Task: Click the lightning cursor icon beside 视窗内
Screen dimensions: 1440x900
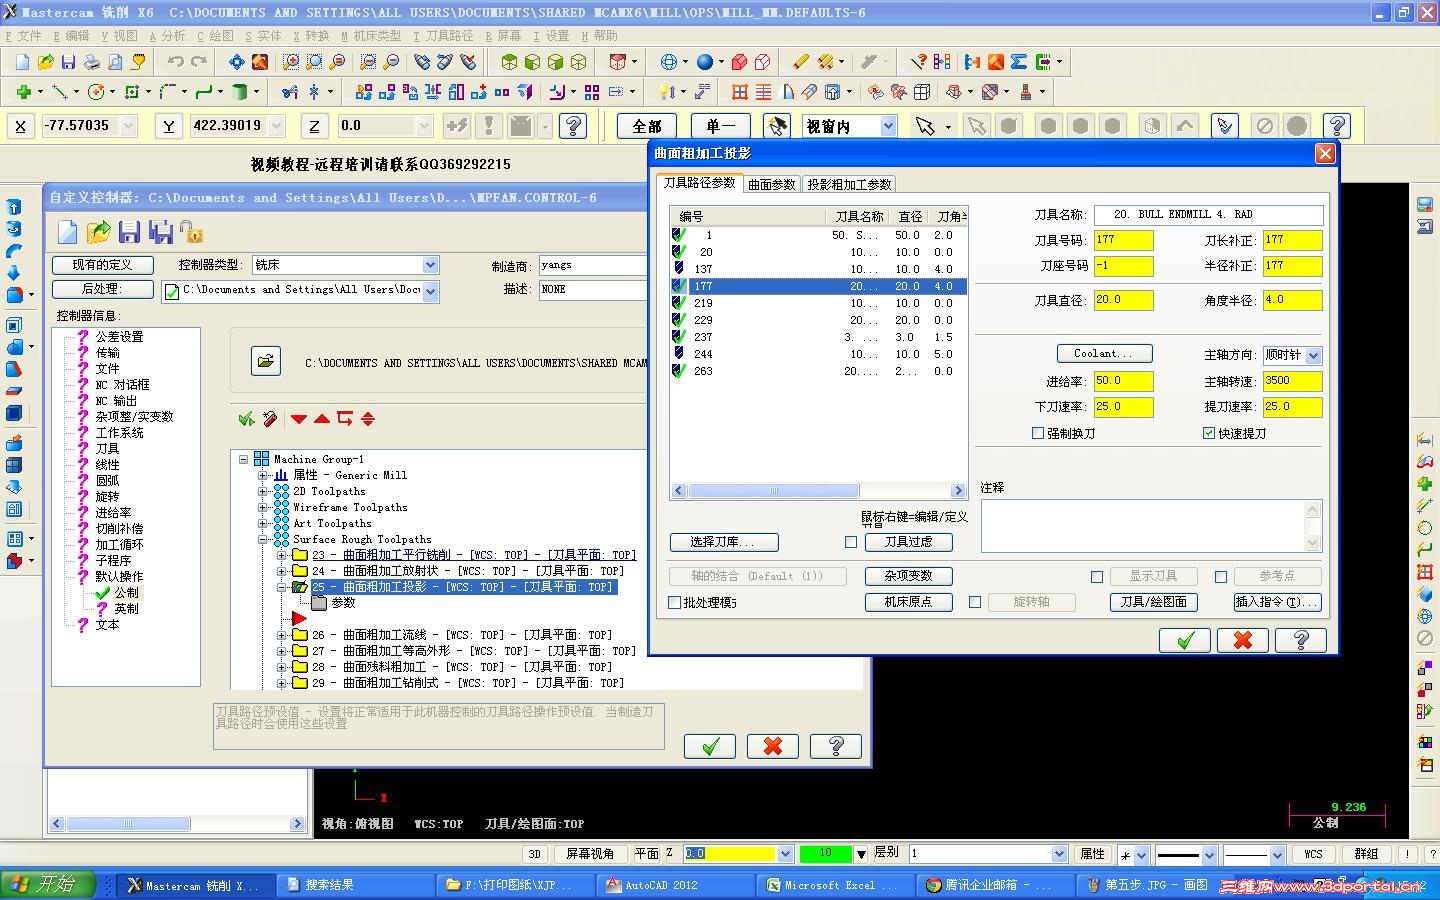Action: pyautogui.click(x=776, y=126)
